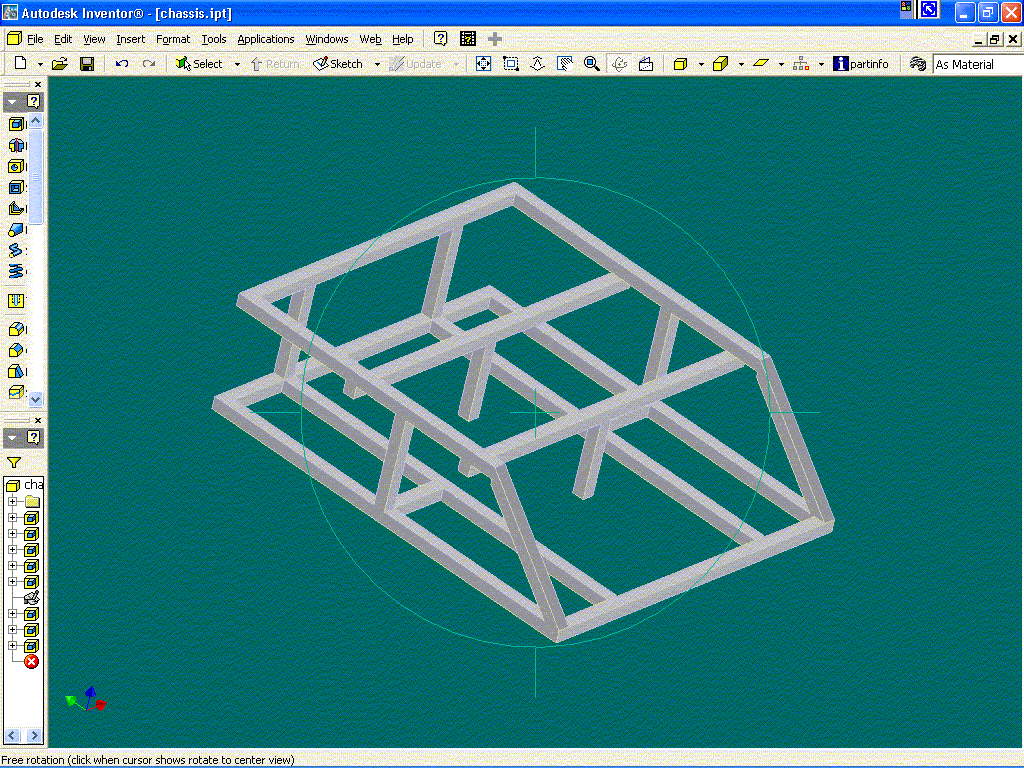Click the Look At icon
This screenshot has height=768, width=1024.
[646, 63]
